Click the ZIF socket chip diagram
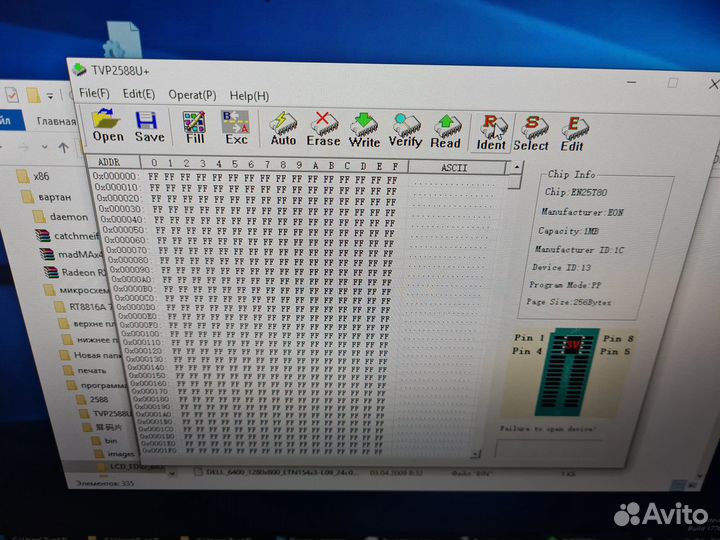Screen dimensions: 720x540 pyautogui.click(x=569, y=372)
